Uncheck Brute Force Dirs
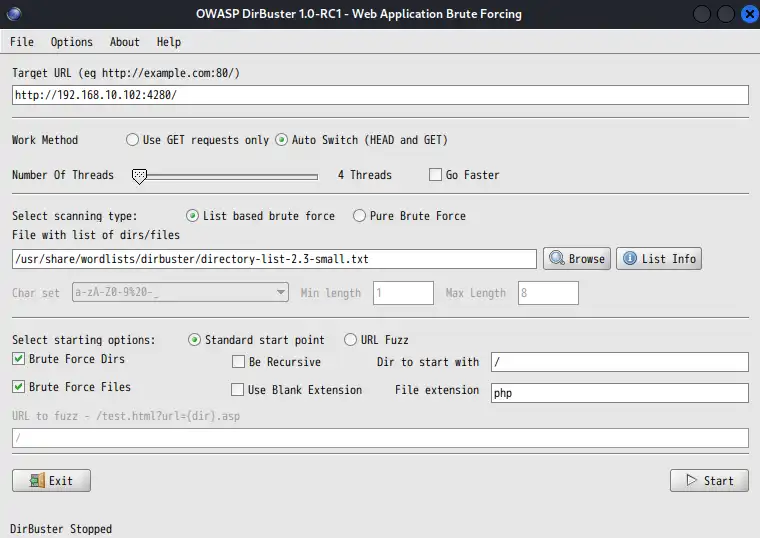The height and width of the screenshot is (538, 760). [19, 359]
